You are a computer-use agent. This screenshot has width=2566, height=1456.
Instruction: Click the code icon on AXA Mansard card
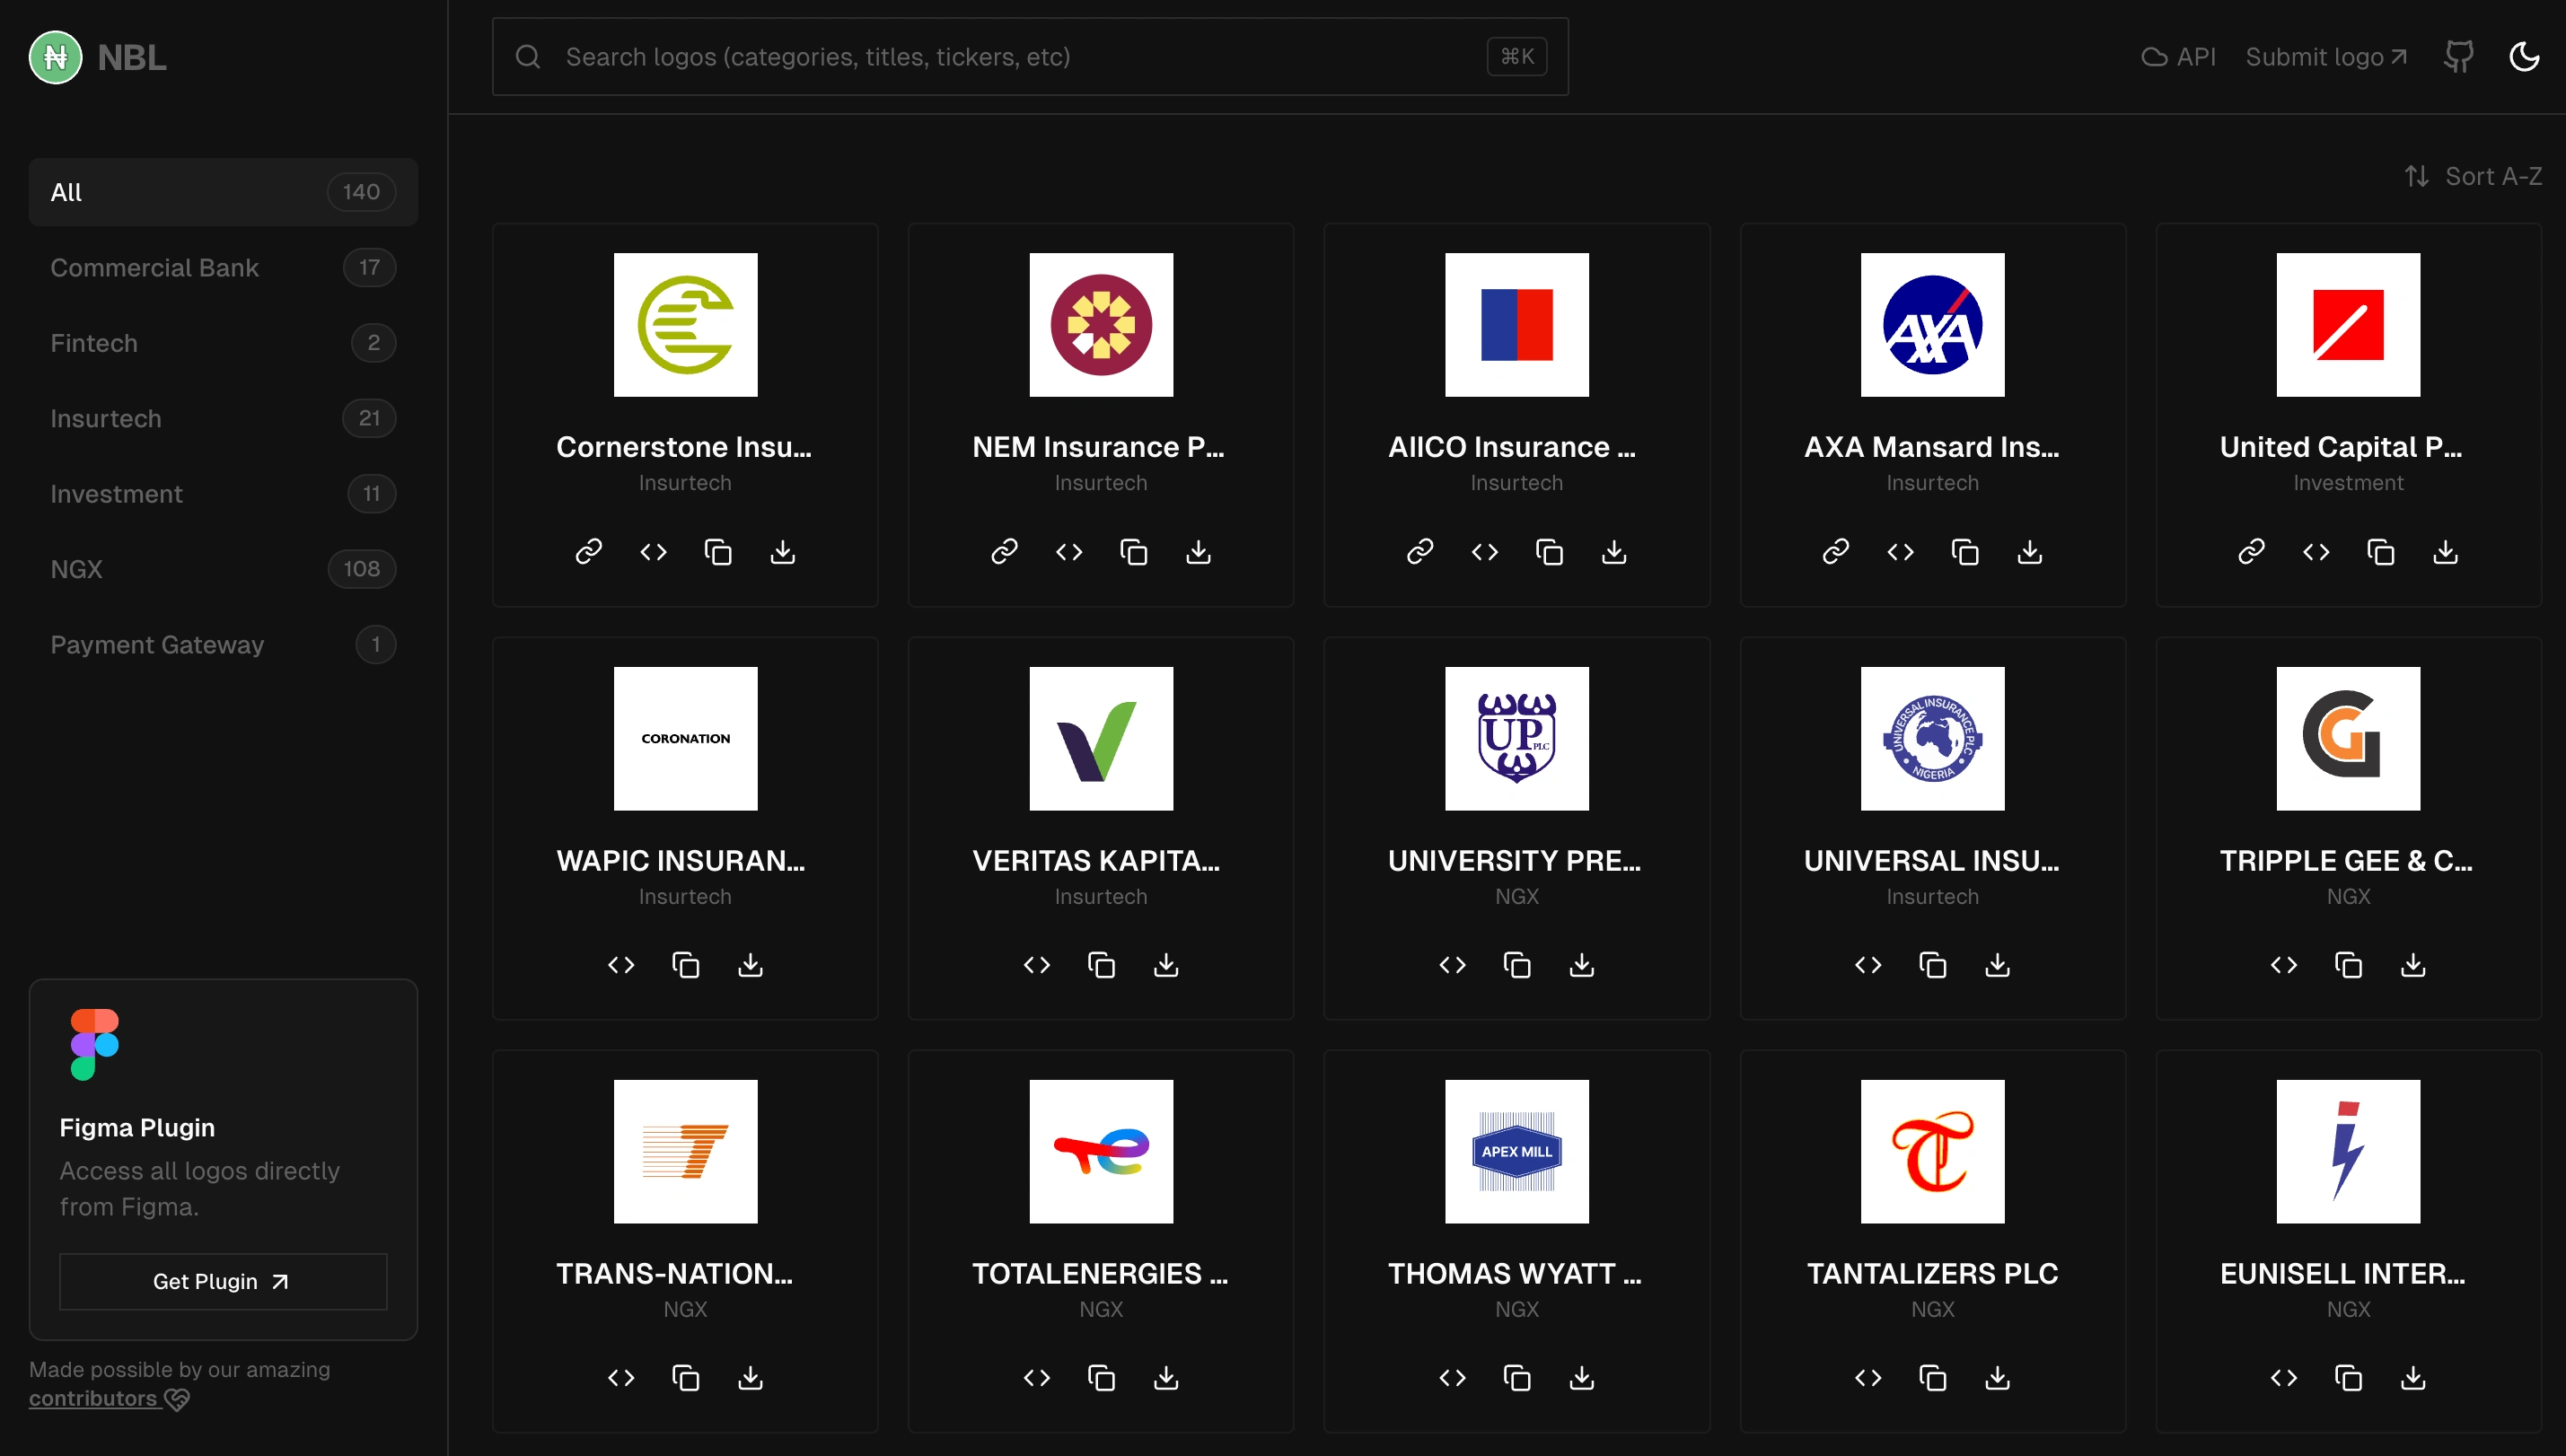tap(1901, 551)
